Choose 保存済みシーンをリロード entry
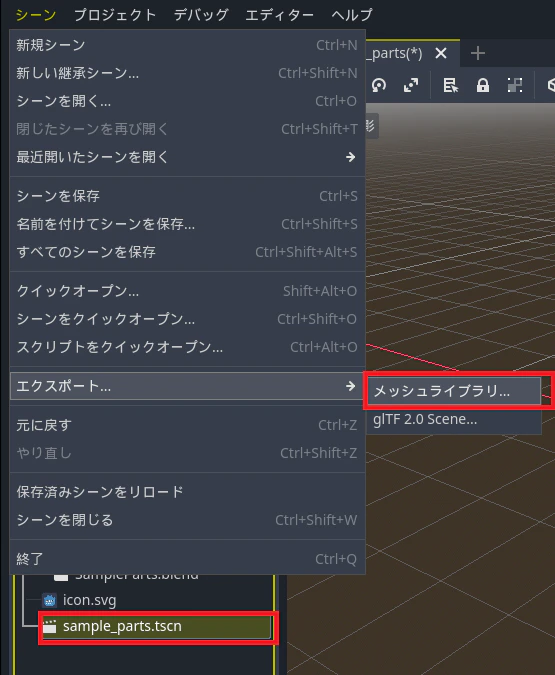Viewport: 555px width, 675px height. [x=187, y=492]
